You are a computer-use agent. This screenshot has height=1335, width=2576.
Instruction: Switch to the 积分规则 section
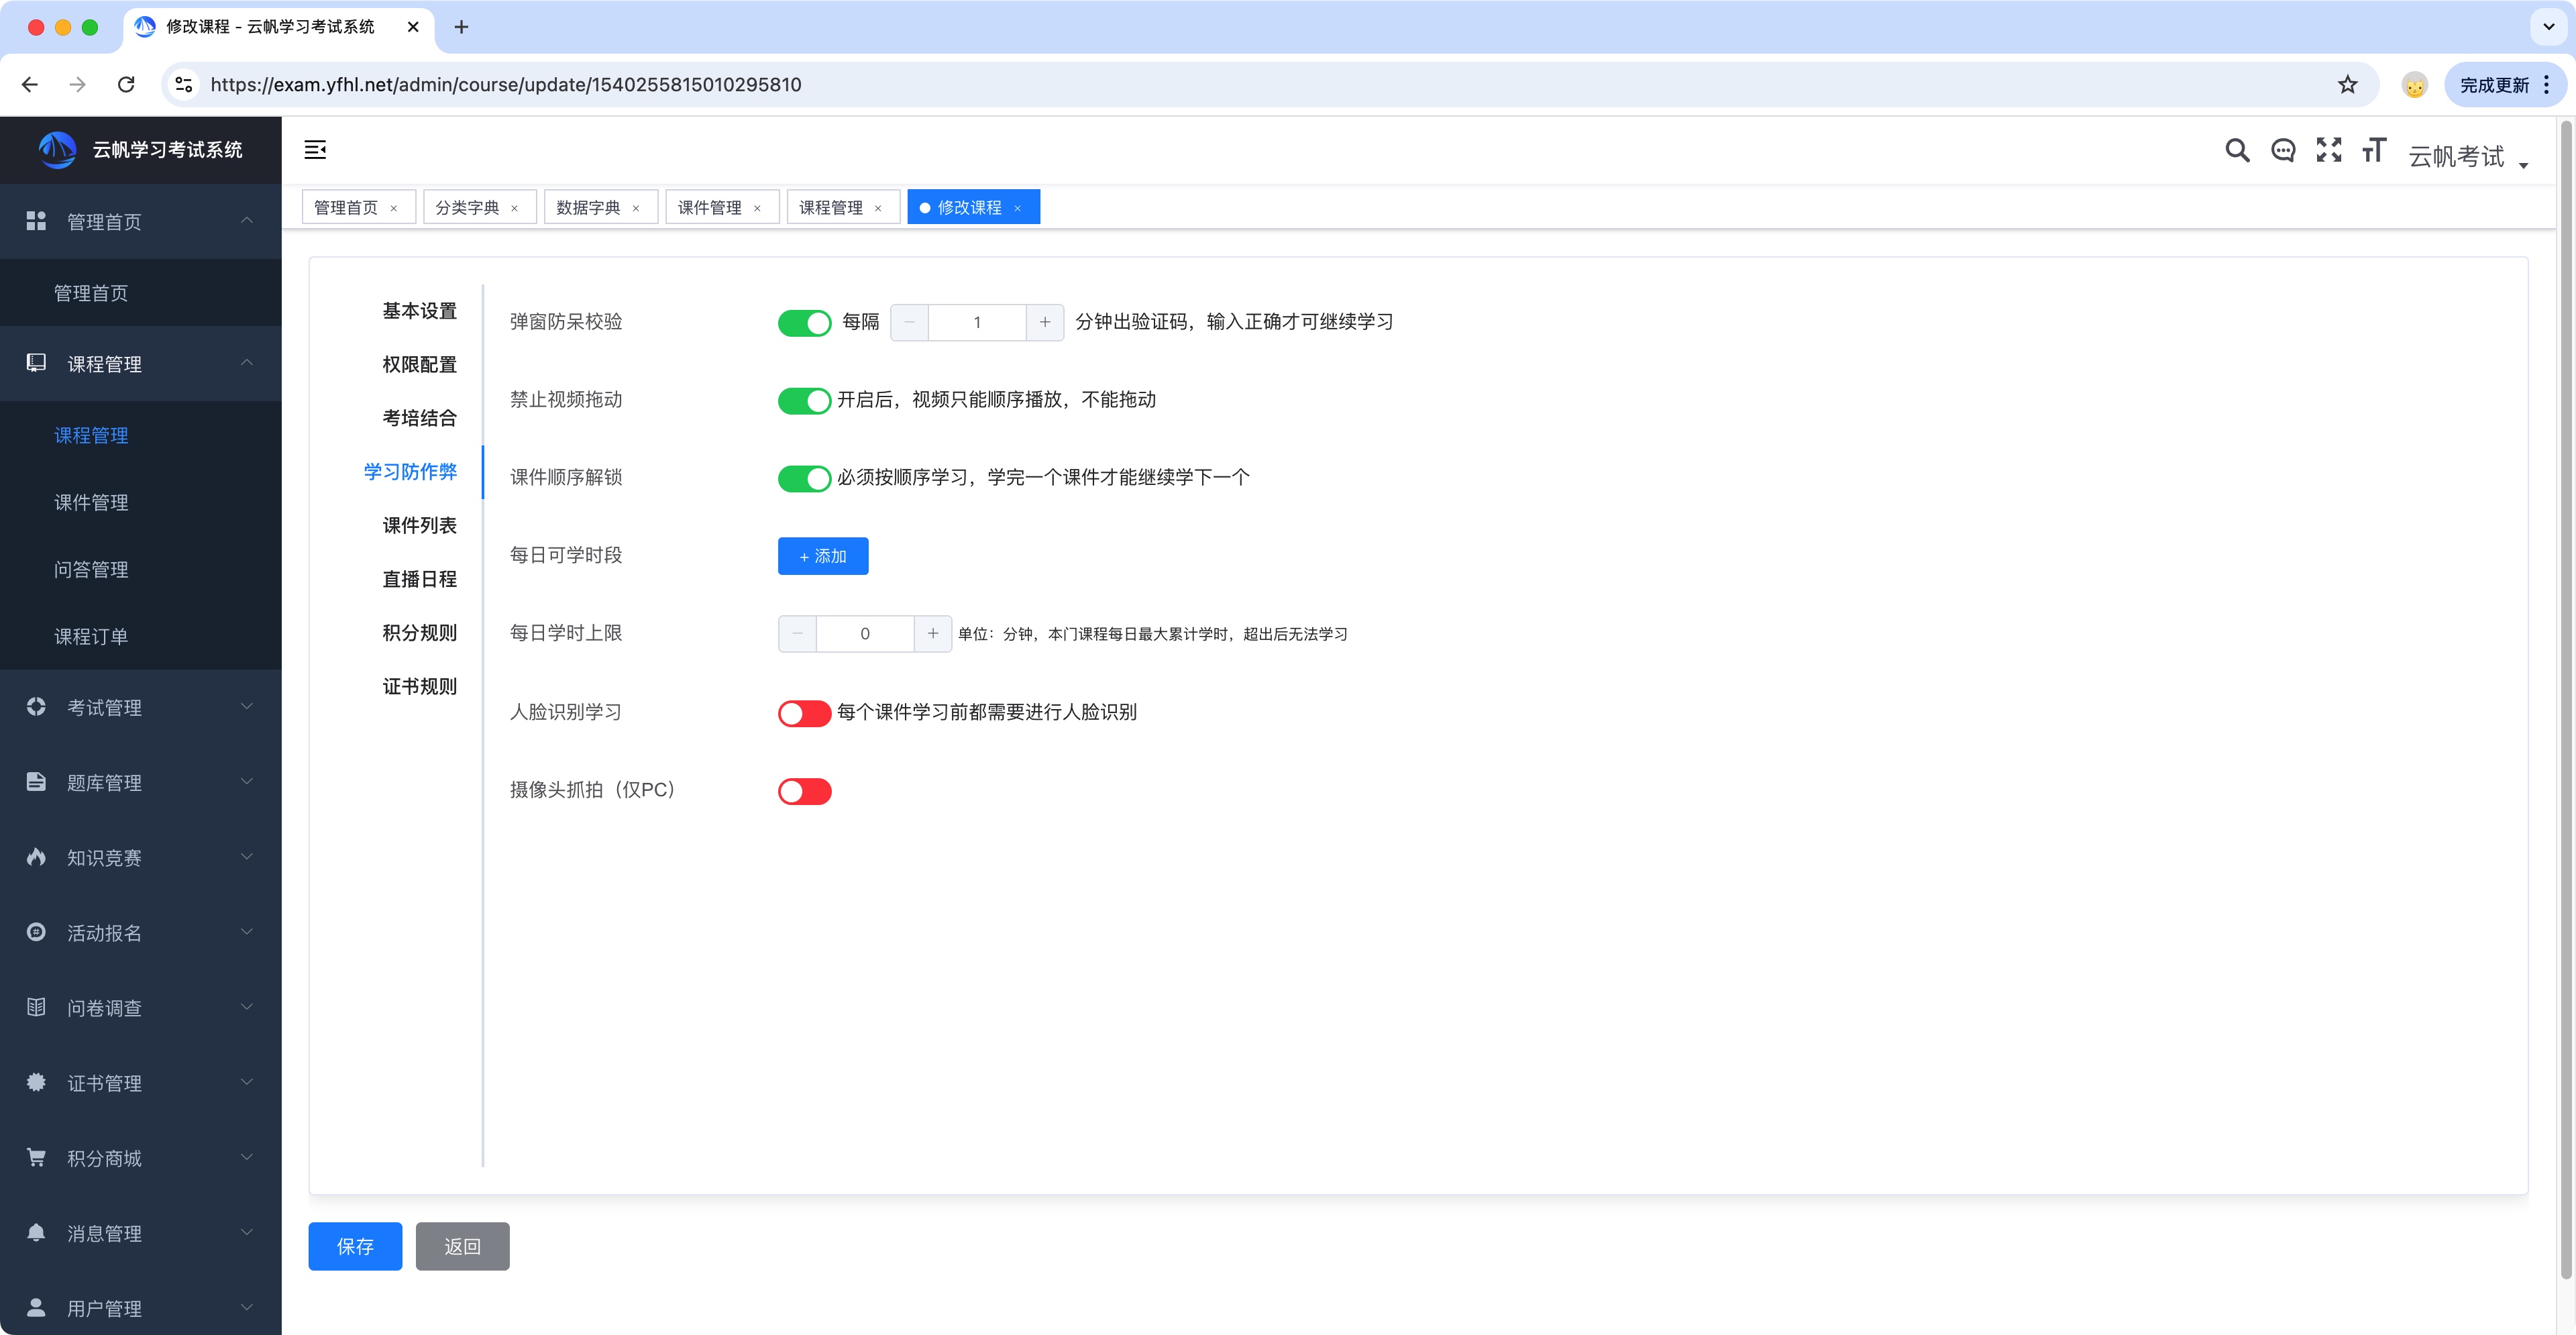point(419,633)
